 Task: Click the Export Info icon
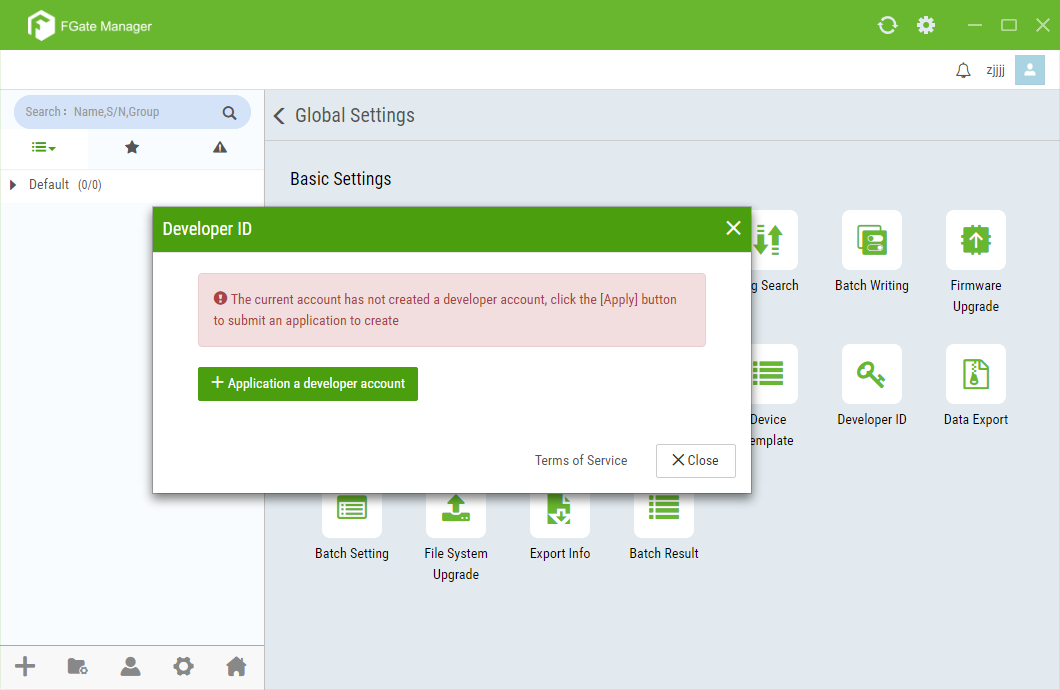click(x=559, y=510)
